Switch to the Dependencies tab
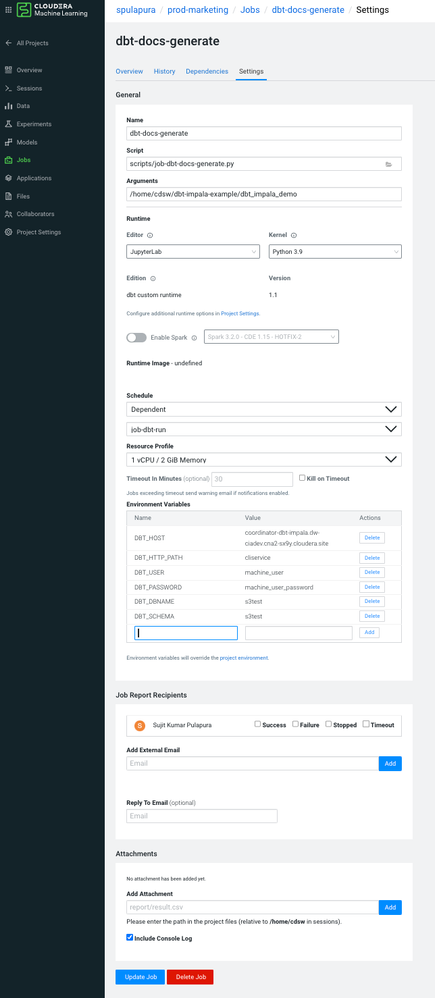435x998 pixels. [x=207, y=71]
